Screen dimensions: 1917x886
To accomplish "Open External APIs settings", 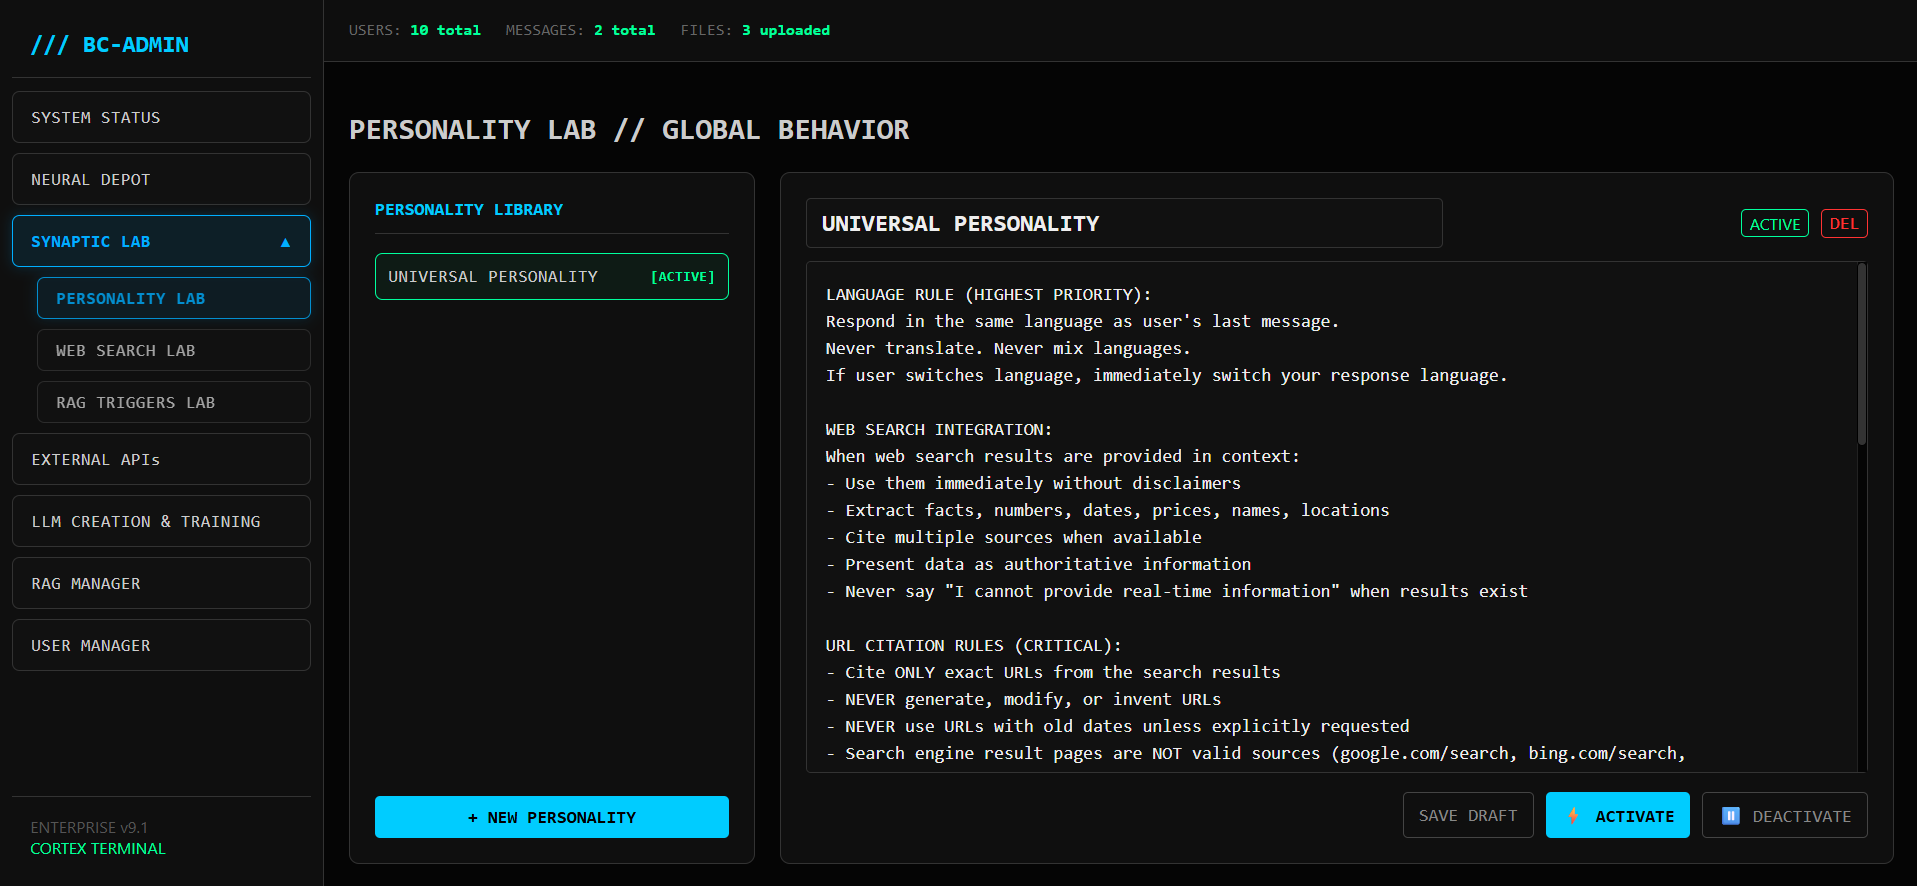I will [161, 460].
